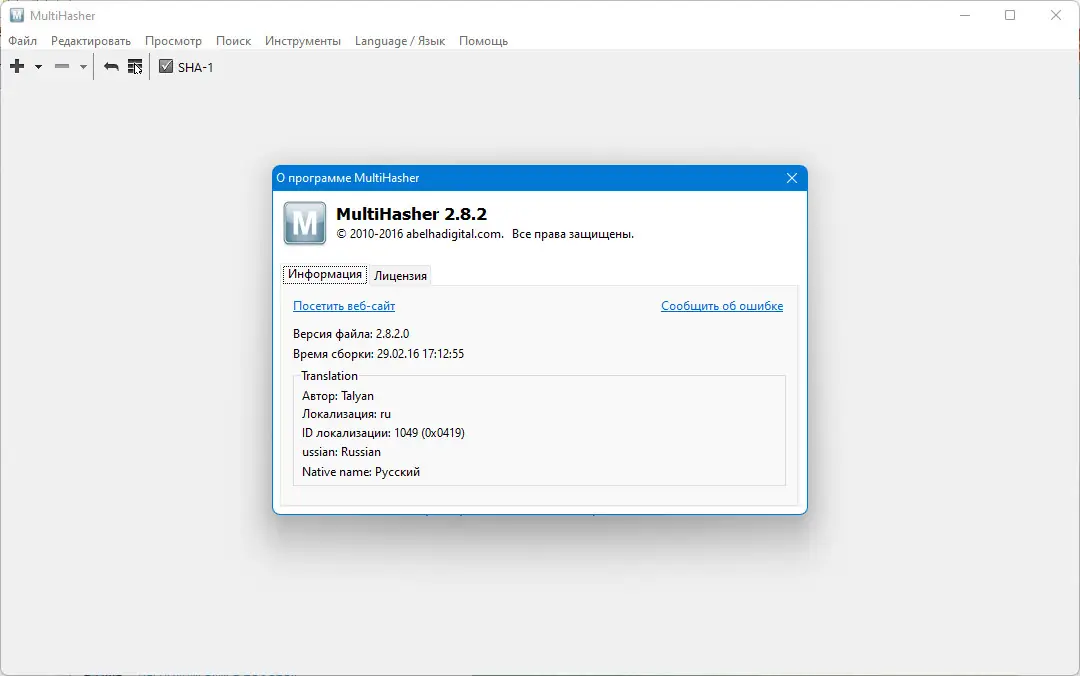Open the Файл menu

23,41
